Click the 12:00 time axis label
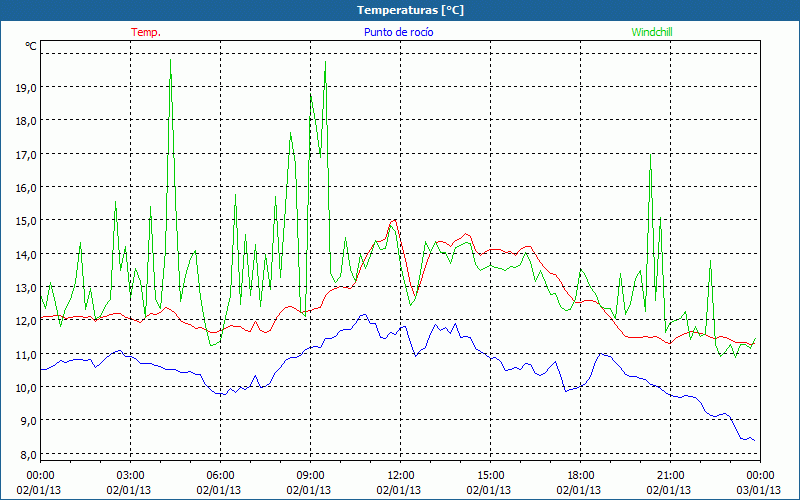 [401, 476]
